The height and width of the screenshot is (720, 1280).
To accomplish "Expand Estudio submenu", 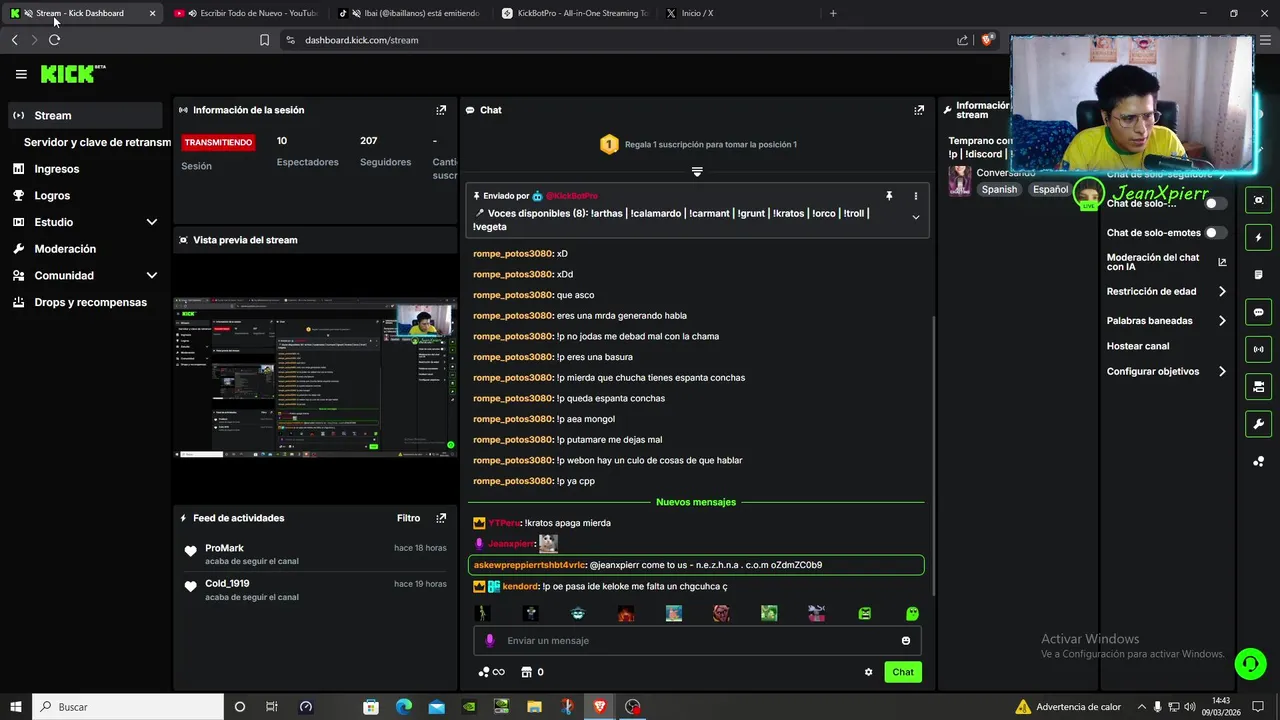I will [152, 222].
